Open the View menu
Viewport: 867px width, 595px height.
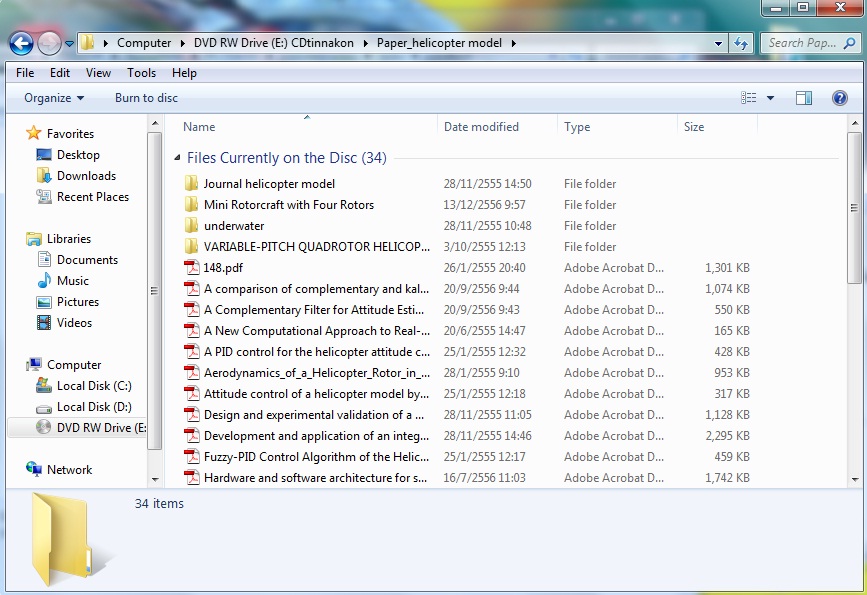[x=98, y=73]
